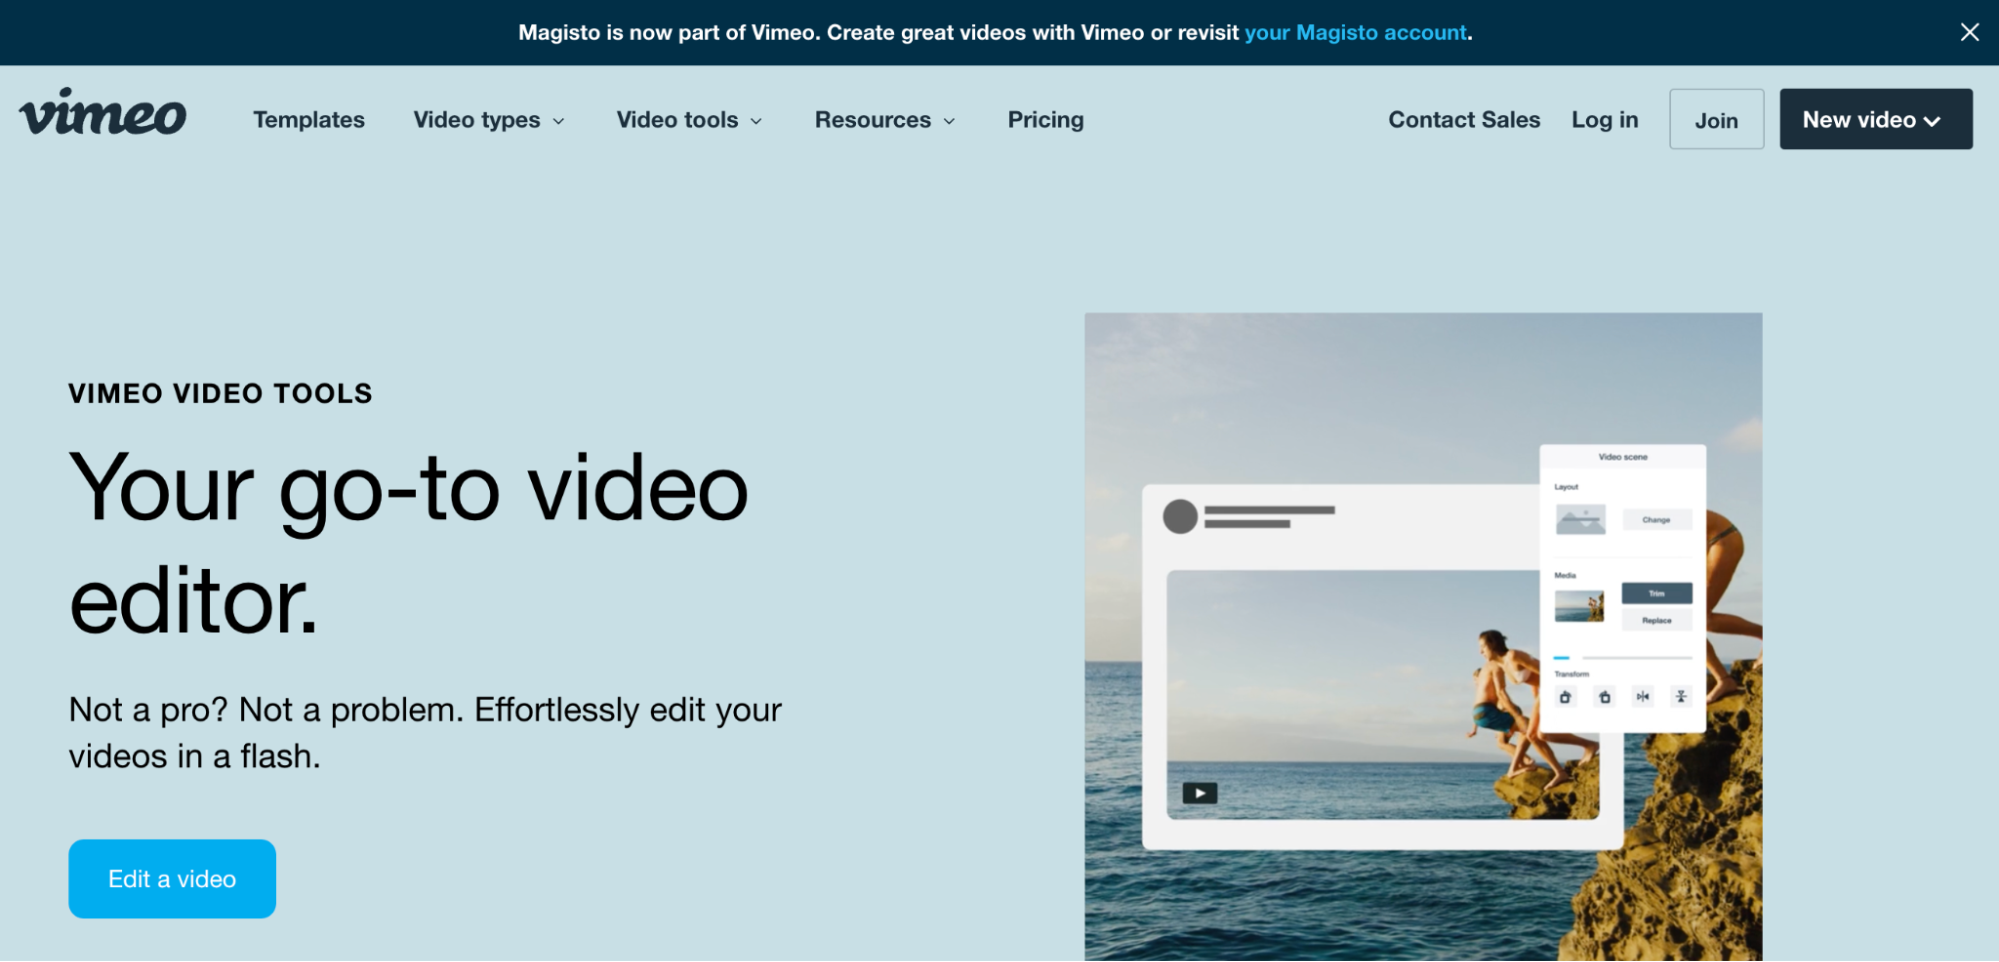Click the flip horizontal Transform icon
The height and width of the screenshot is (962, 1999).
tap(1642, 697)
